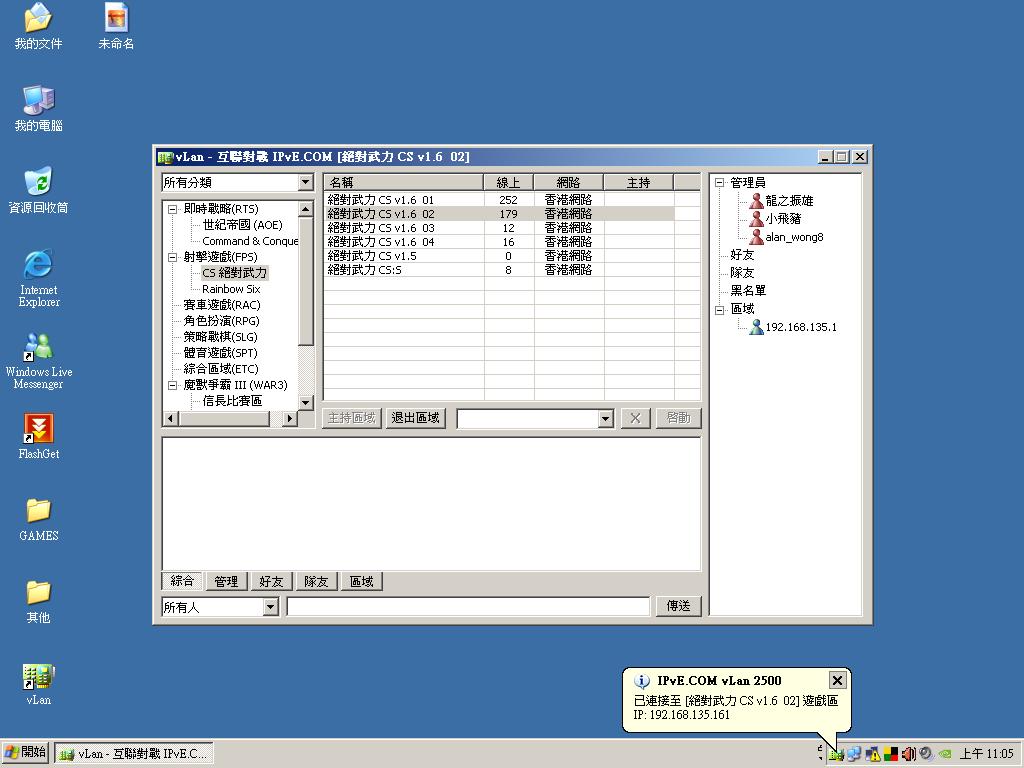Close the IPvE.COM vLan balloon notification
The image size is (1024, 768).
click(x=837, y=680)
